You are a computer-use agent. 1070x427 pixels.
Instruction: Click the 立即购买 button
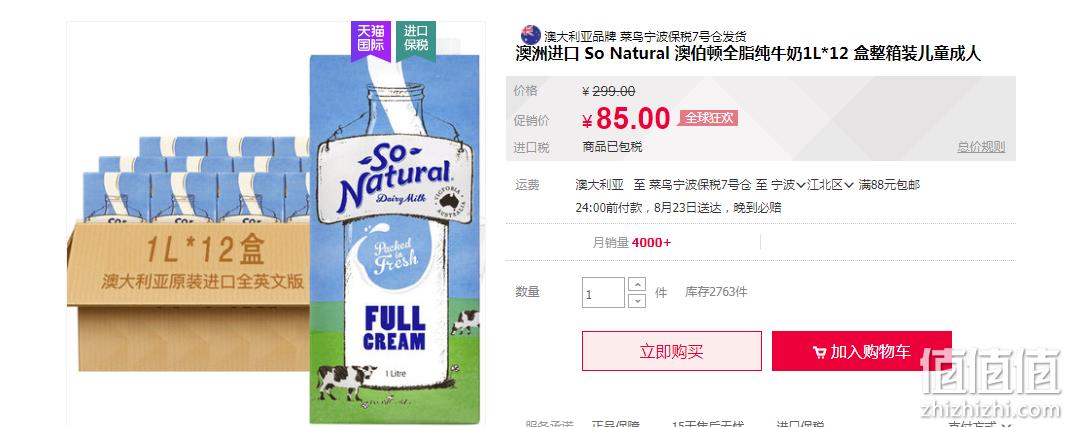(671, 351)
